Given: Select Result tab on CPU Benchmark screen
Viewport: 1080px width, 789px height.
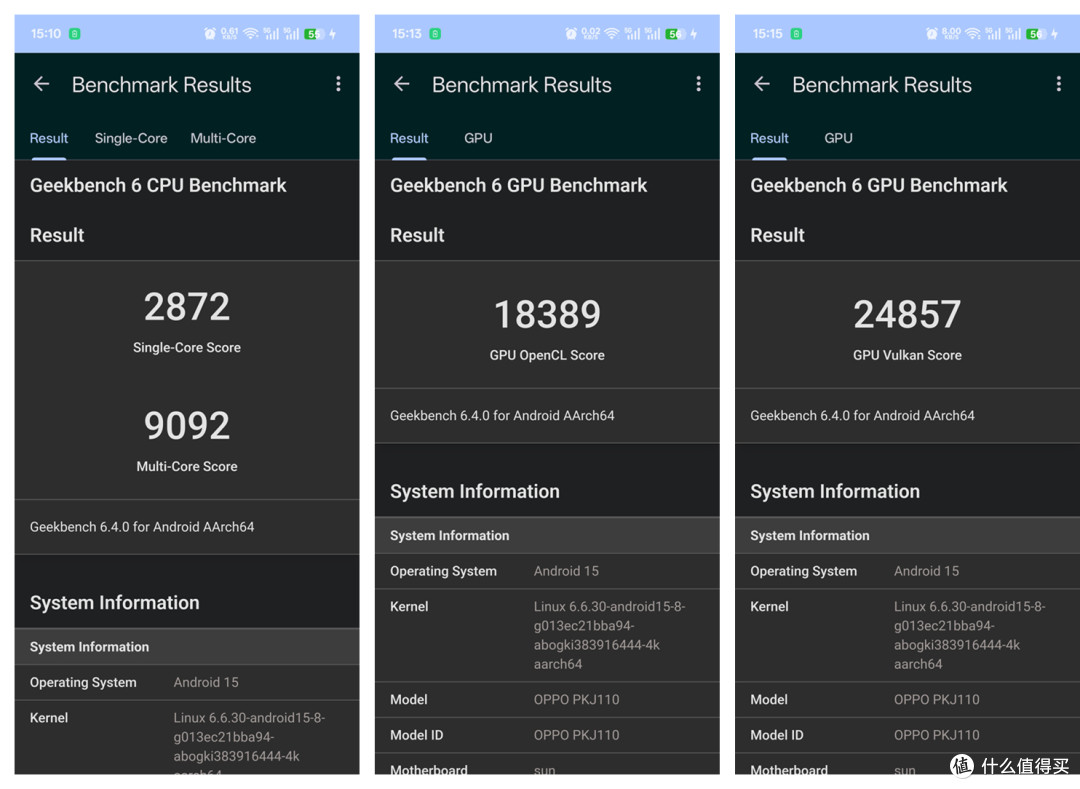Looking at the screenshot, I should coord(49,138).
